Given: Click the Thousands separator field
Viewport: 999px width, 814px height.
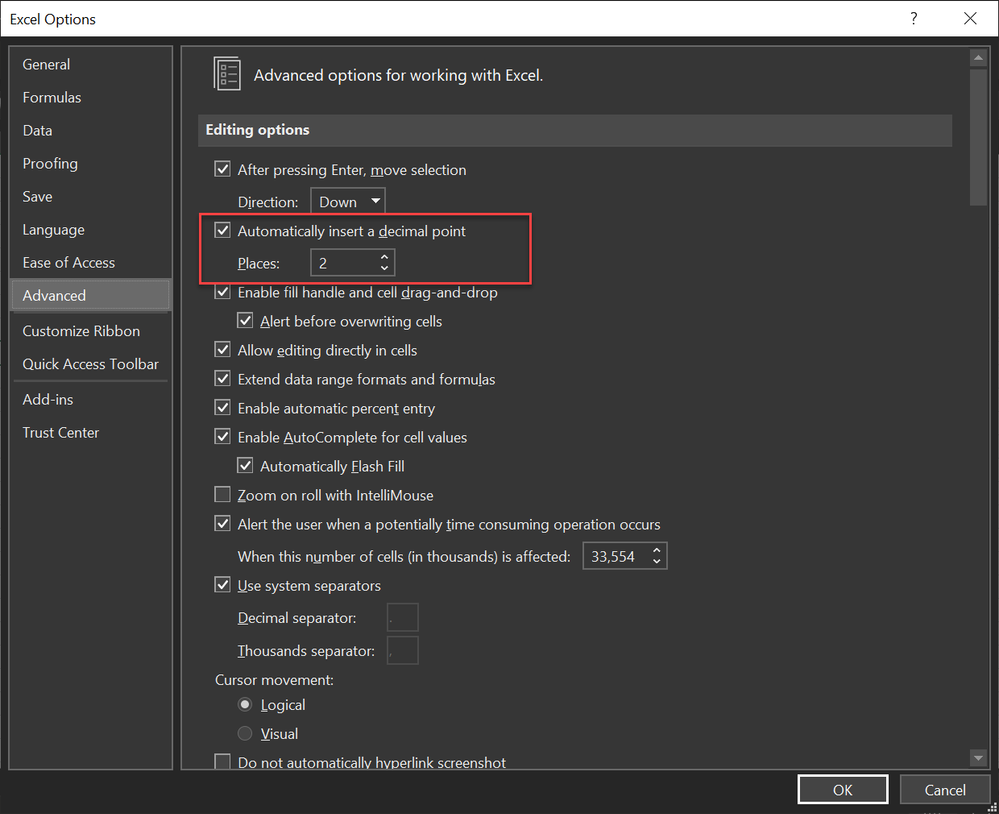Looking at the screenshot, I should click(403, 650).
